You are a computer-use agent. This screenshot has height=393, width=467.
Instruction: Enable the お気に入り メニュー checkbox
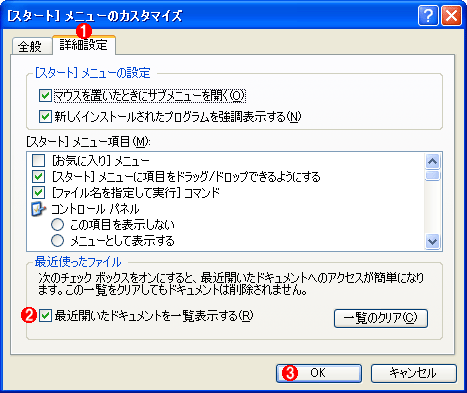38,161
